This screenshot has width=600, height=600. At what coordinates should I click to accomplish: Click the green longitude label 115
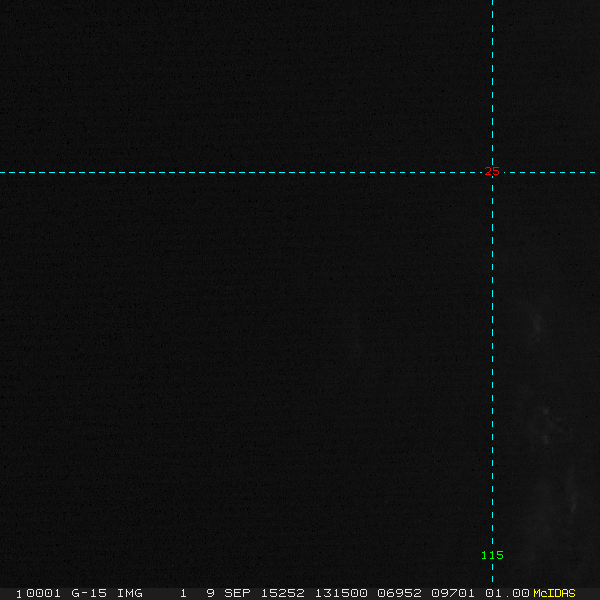tap(492, 555)
